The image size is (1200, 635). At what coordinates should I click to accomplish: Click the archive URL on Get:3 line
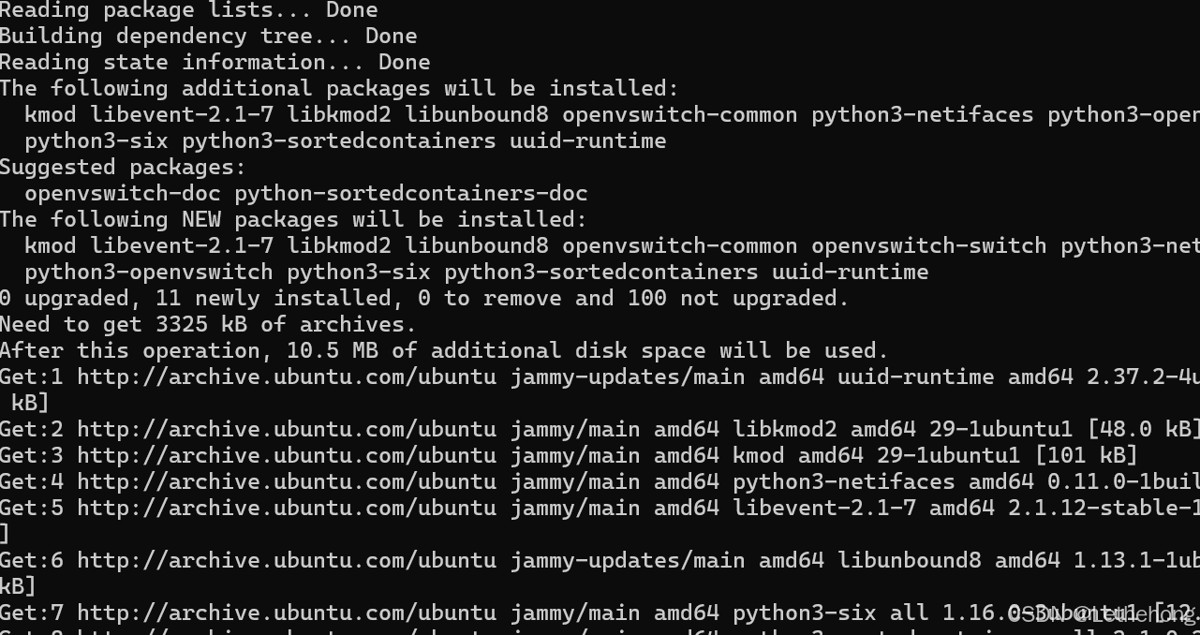pyautogui.click(x=286, y=456)
